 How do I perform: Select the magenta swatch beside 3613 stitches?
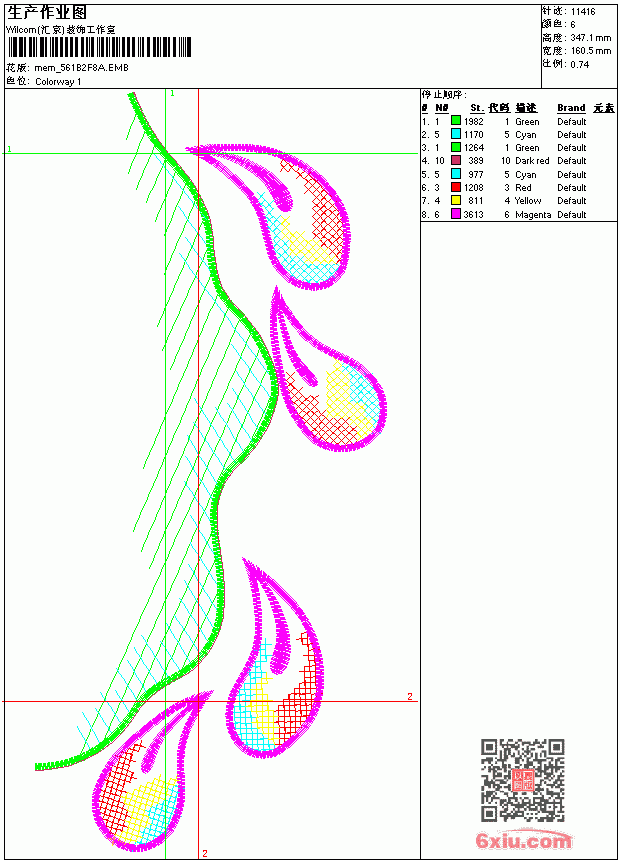[x=455, y=214]
